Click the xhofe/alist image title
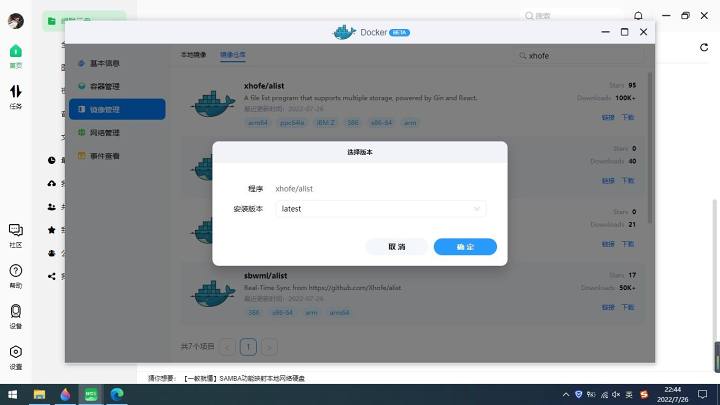 [264, 86]
